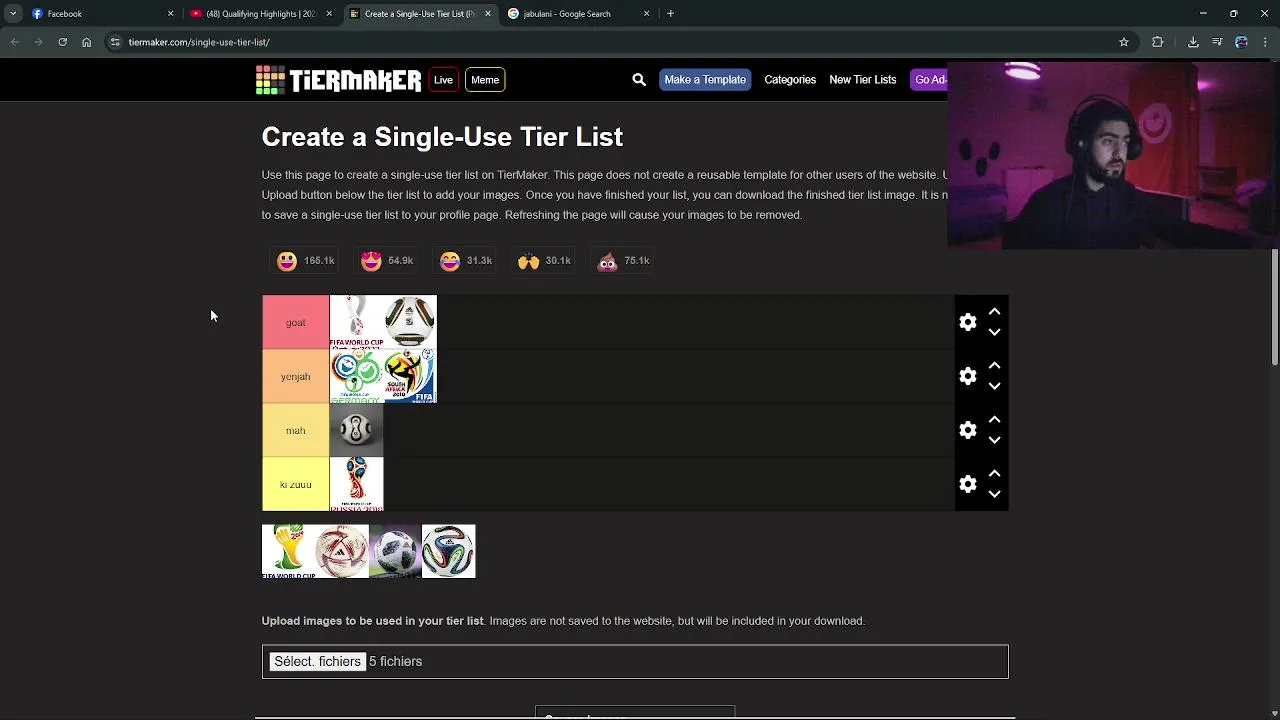
Task: Open a new browser tab
Action: 670,14
